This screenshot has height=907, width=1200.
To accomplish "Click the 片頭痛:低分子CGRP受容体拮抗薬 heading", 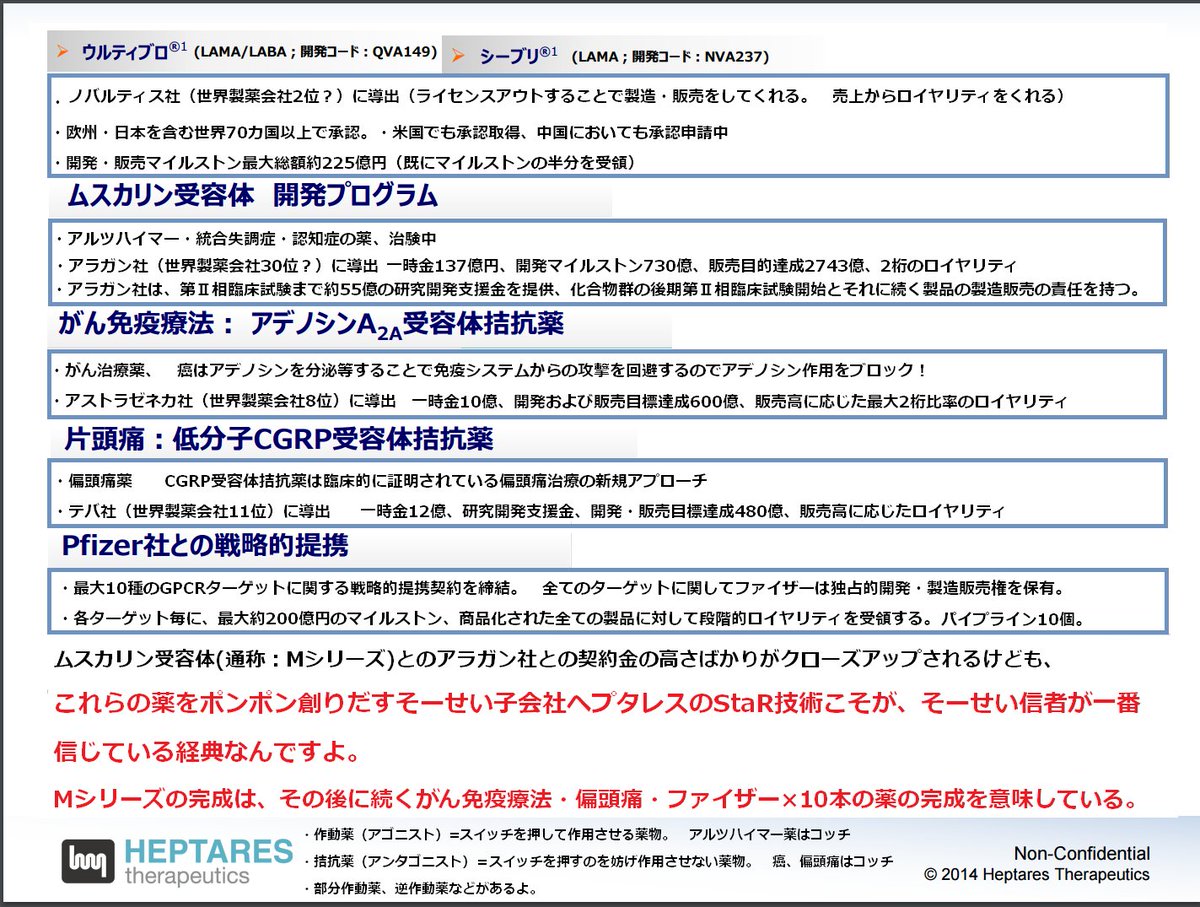I will coord(279,438).
